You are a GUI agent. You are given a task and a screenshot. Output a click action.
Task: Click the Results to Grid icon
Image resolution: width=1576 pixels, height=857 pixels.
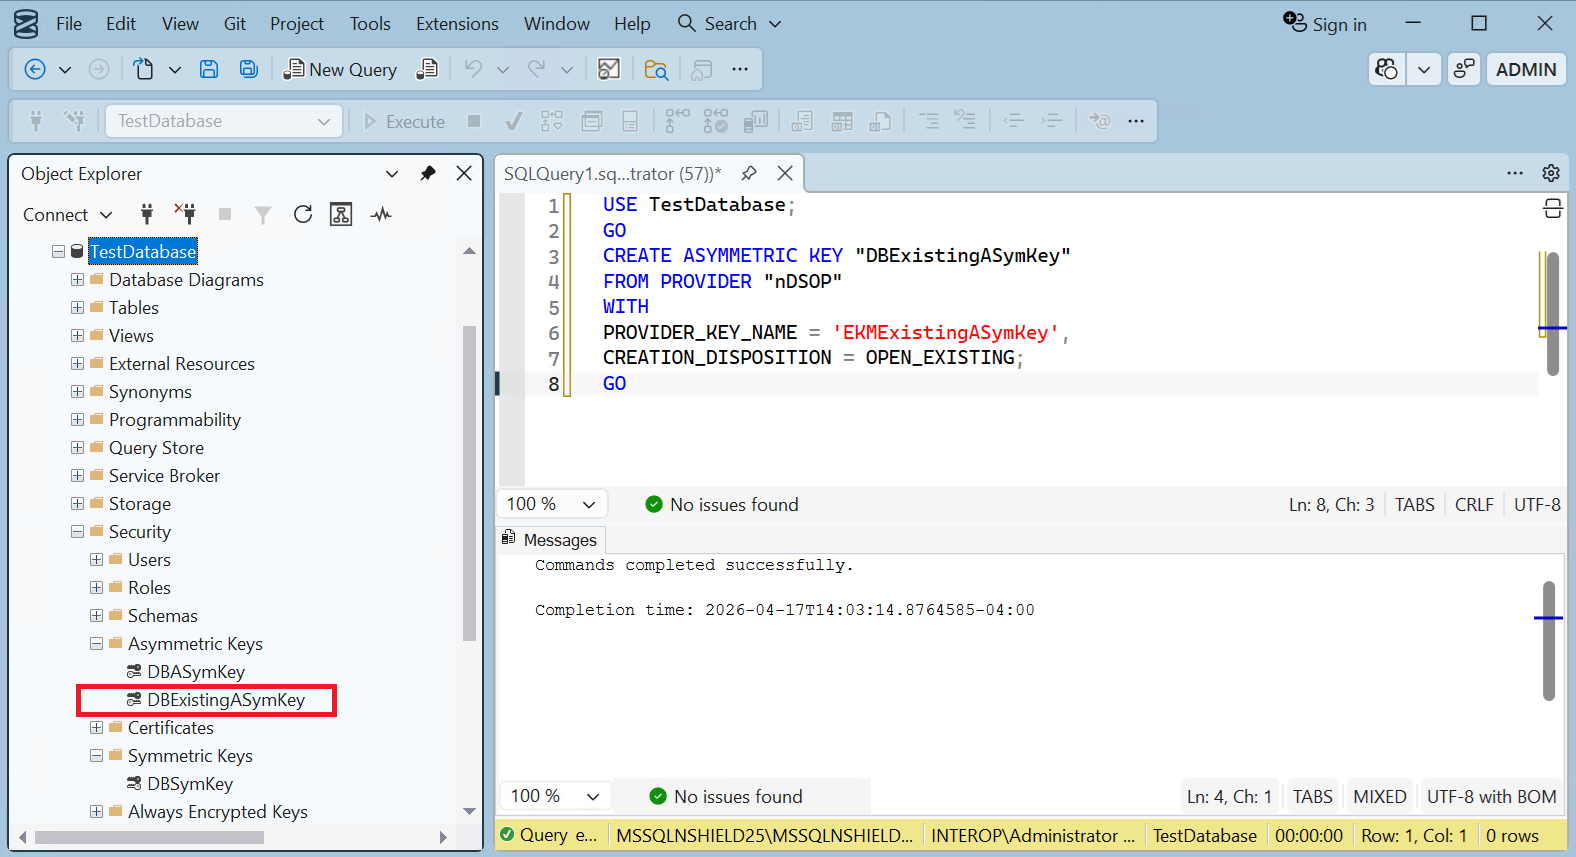pyautogui.click(x=842, y=121)
